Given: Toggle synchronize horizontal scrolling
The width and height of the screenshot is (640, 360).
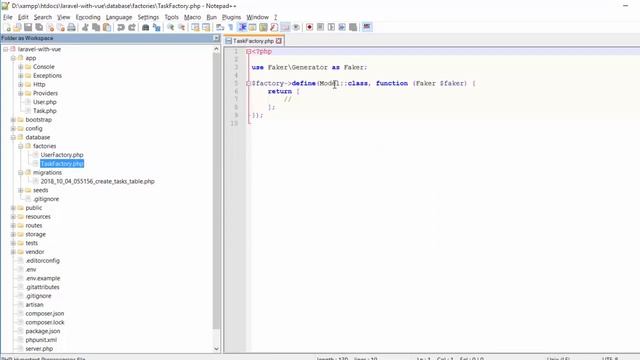Looking at the screenshot, I should tap(206, 27).
